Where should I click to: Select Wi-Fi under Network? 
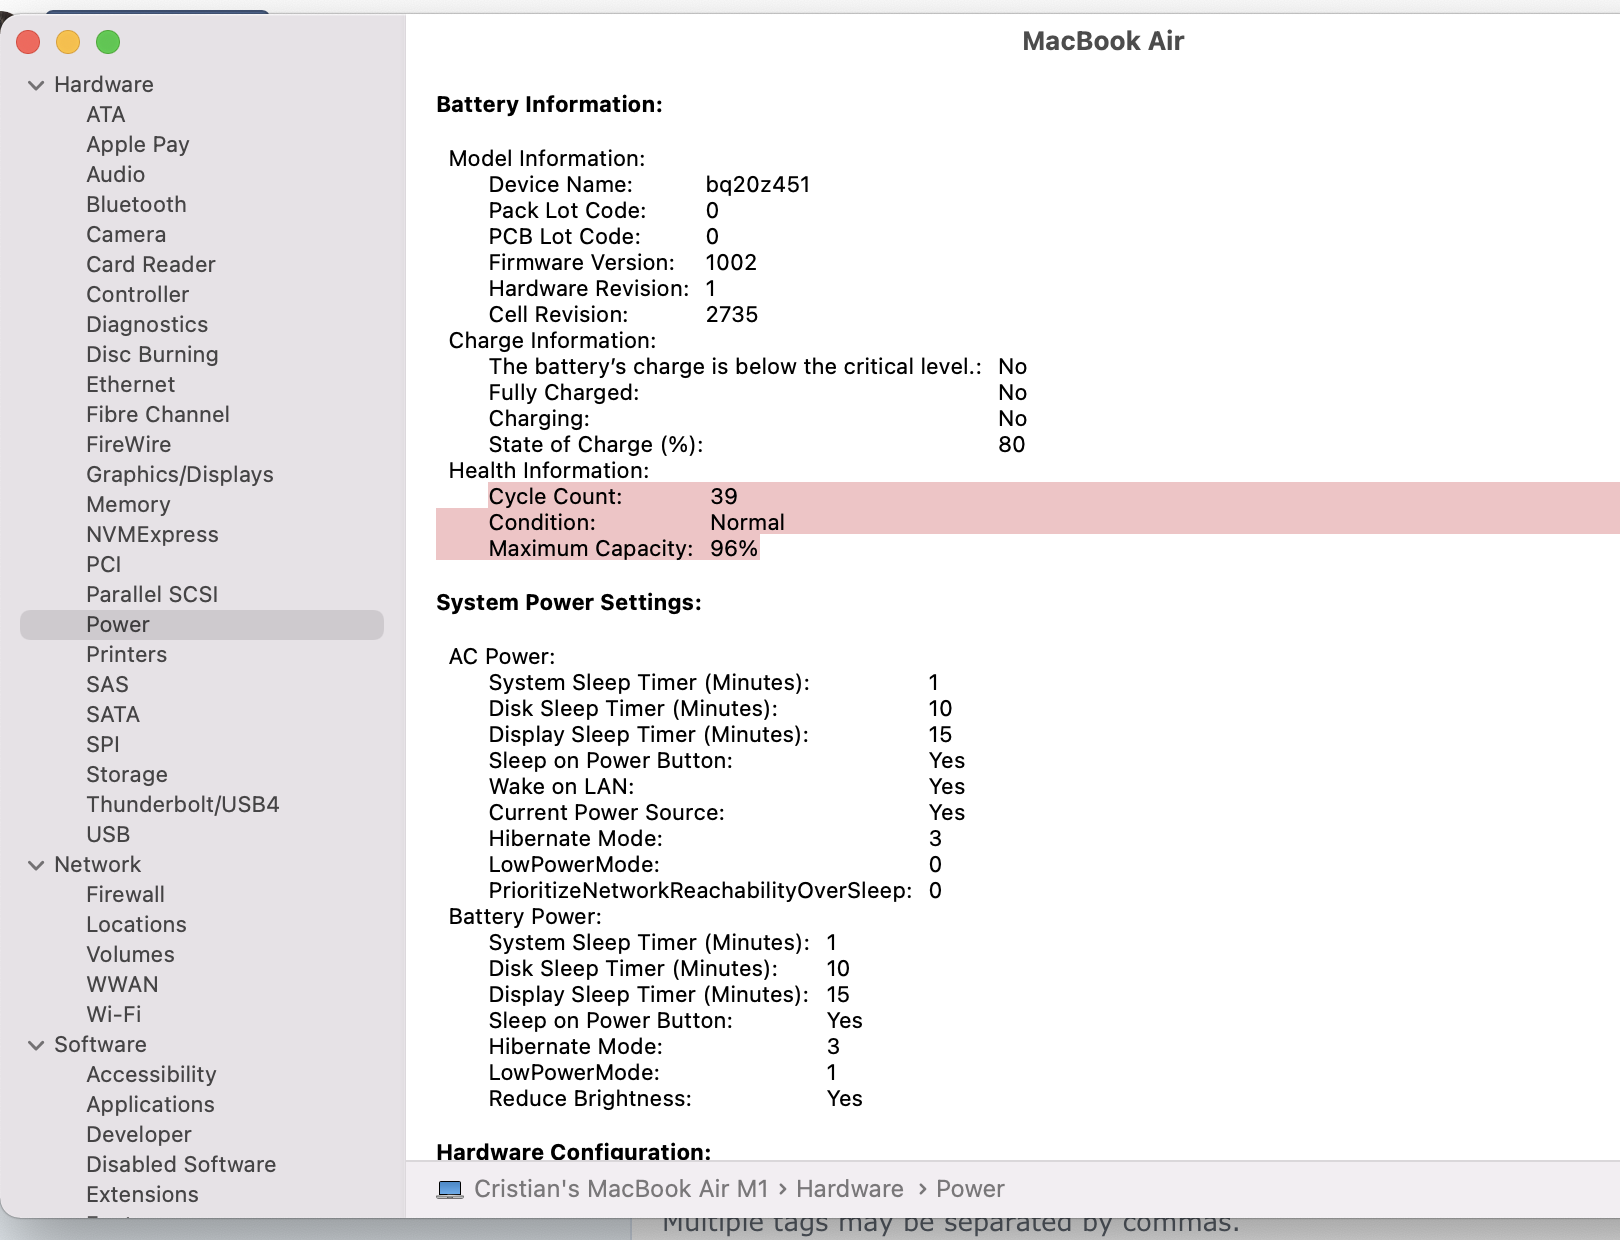(x=113, y=1015)
